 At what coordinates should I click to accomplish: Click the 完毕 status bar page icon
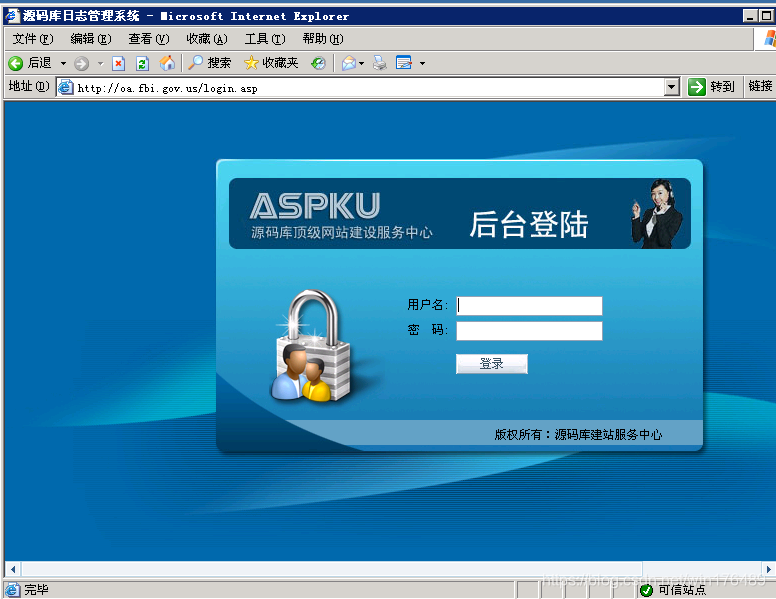click(12, 590)
